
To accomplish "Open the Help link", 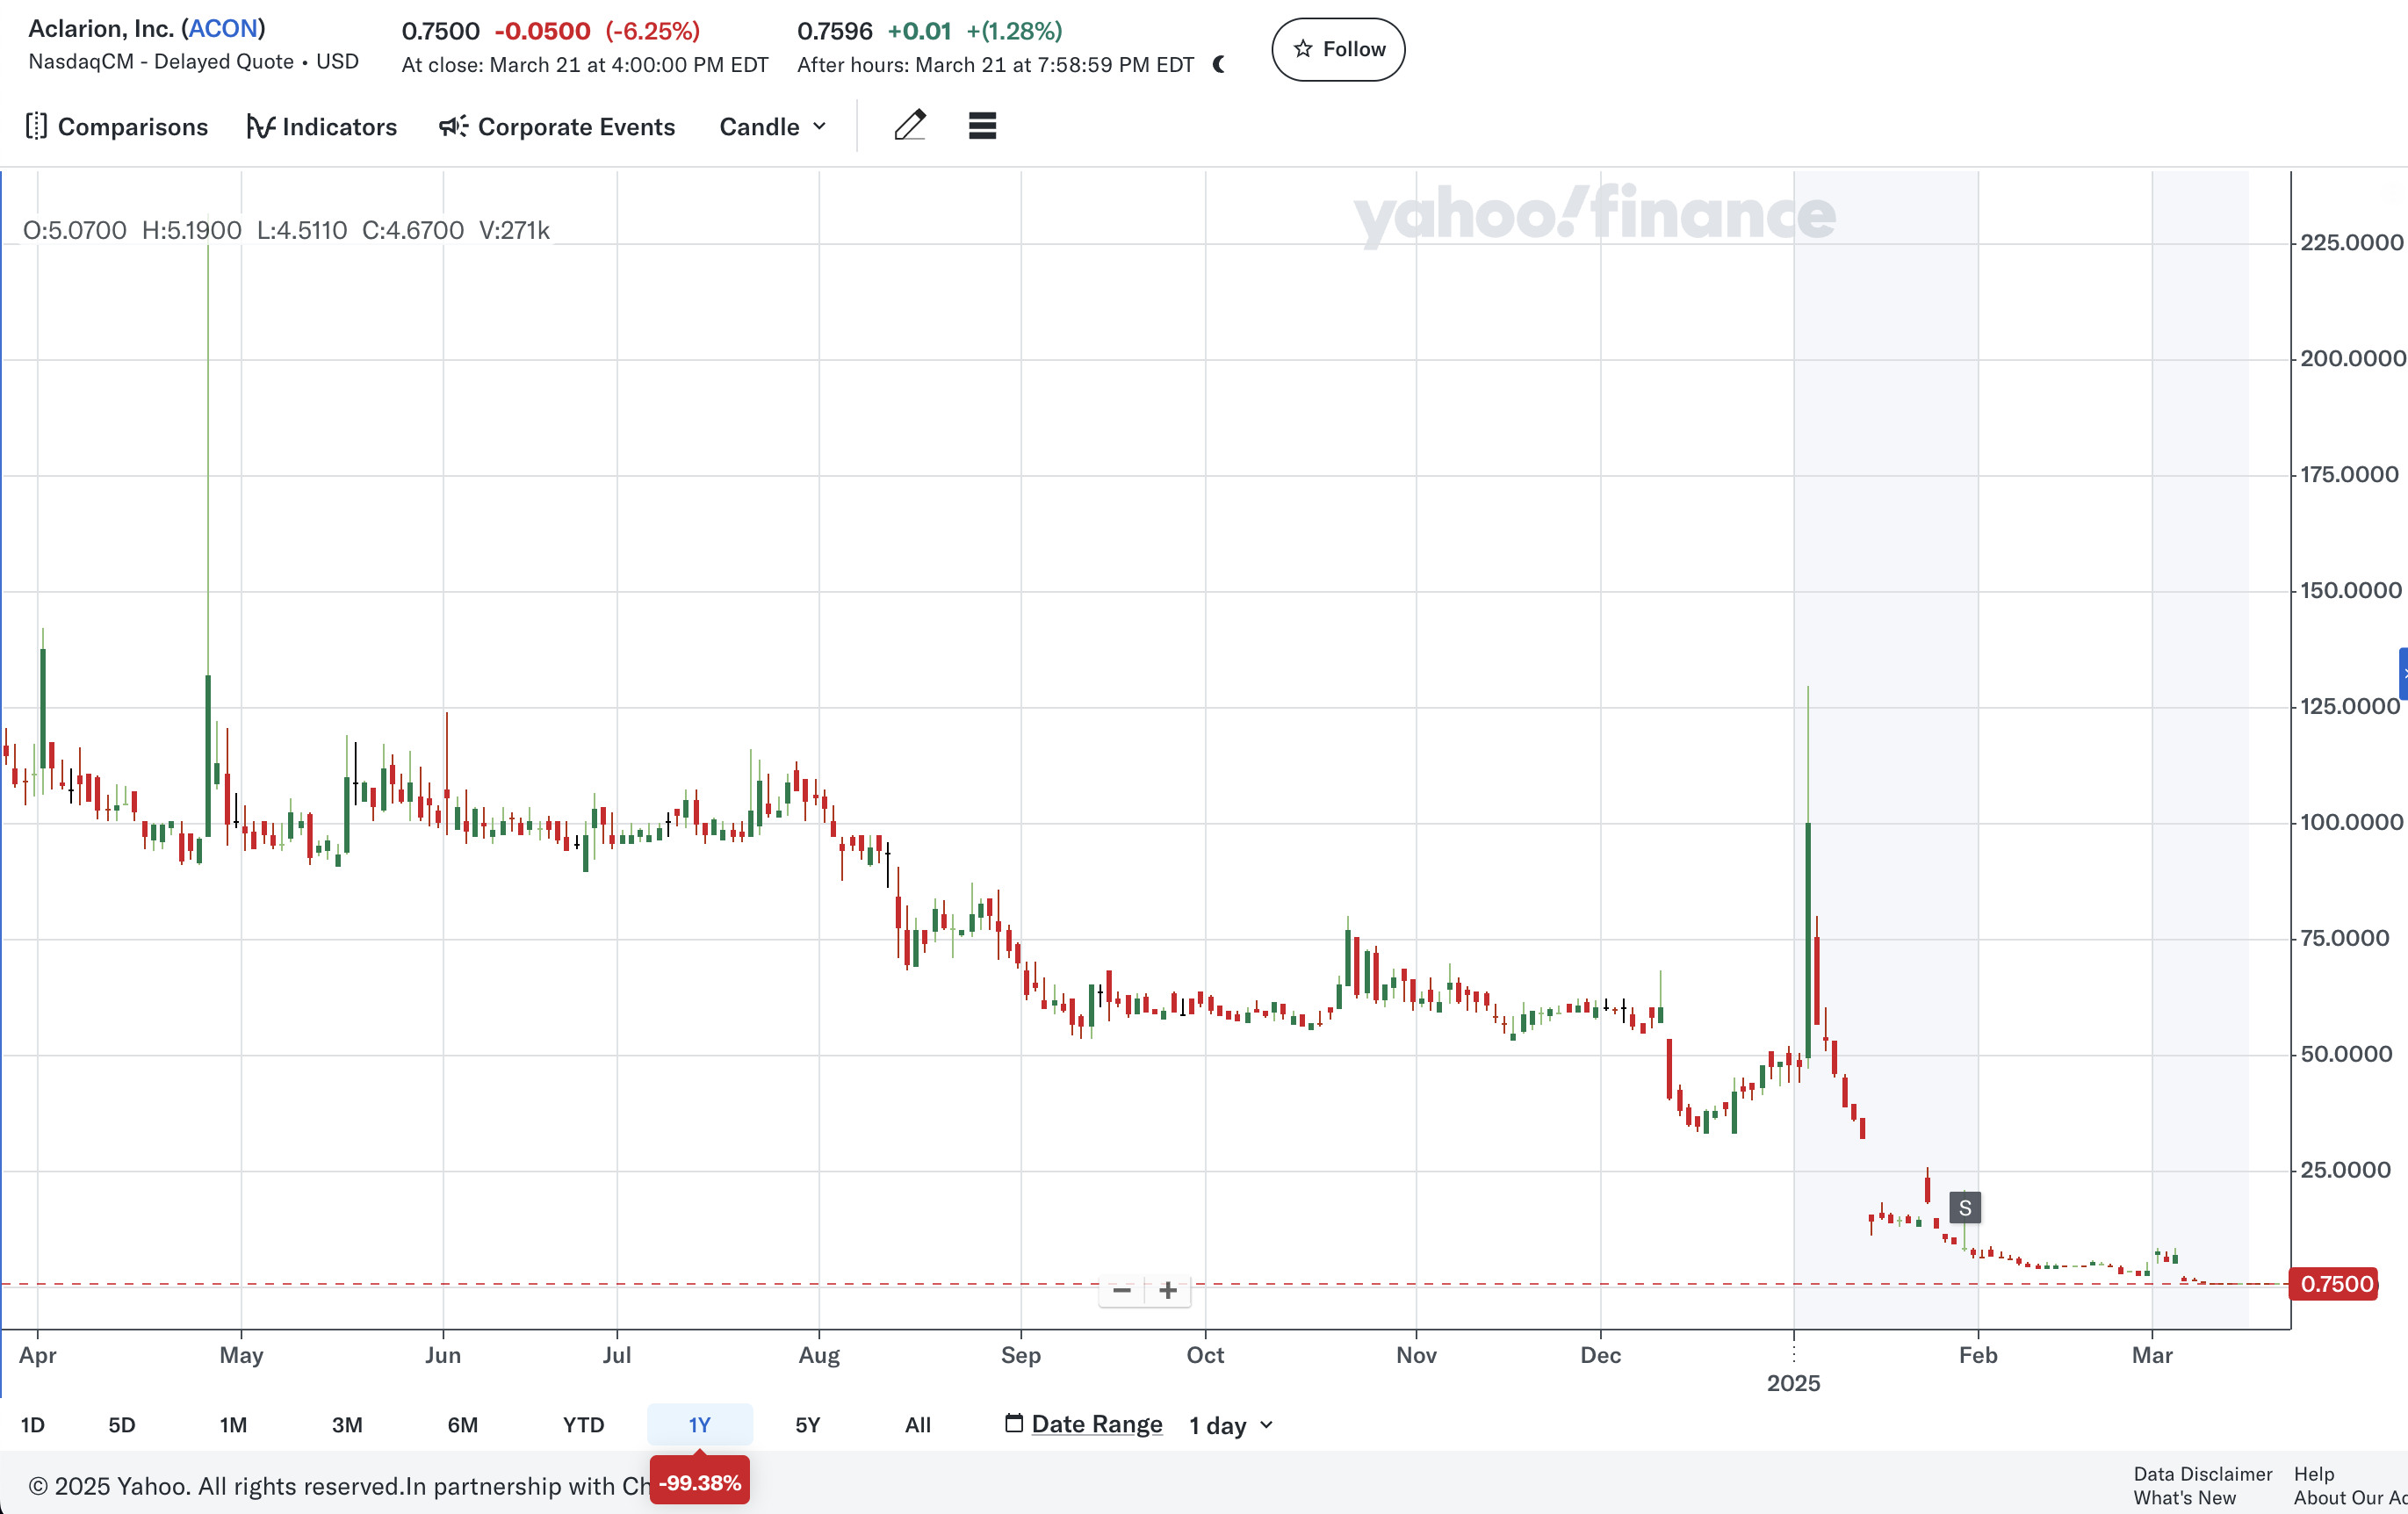I will coord(2313,1474).
